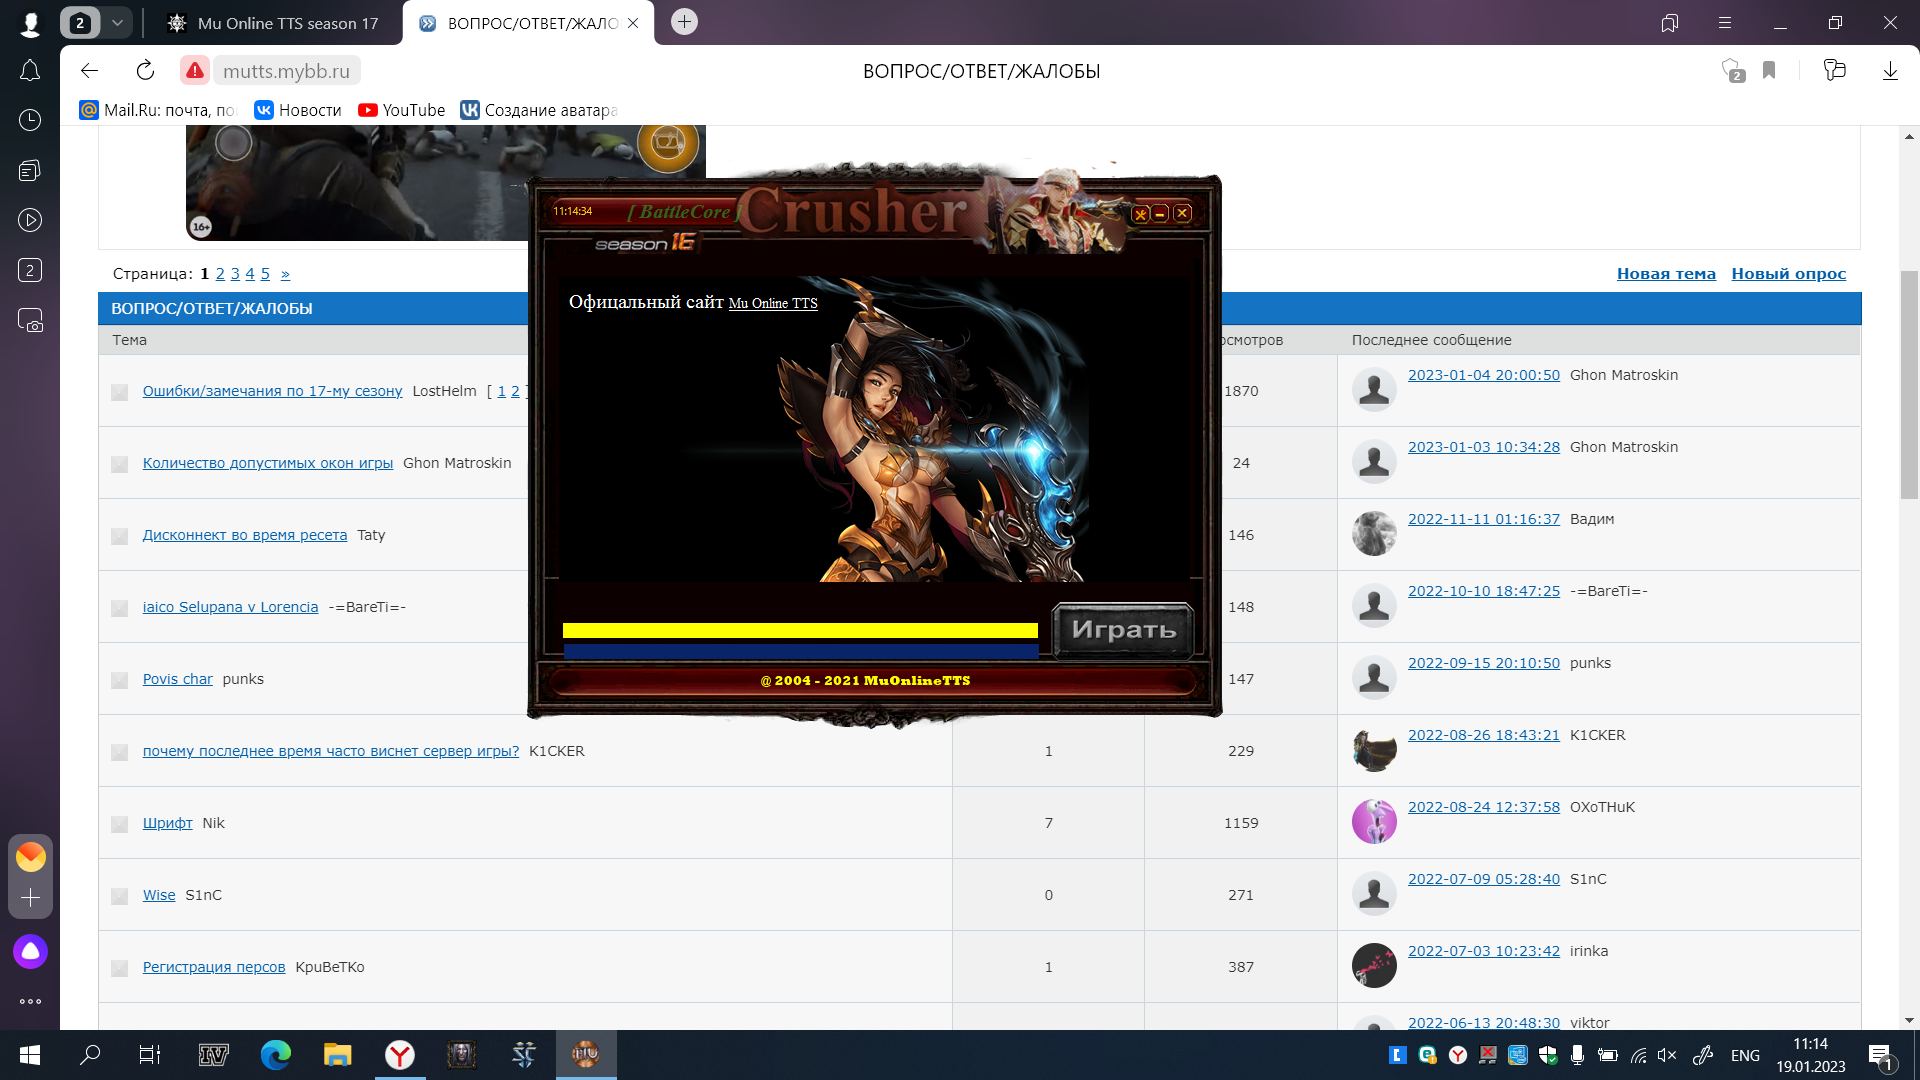The height and width of the screenshot is (1080, 1920).
Task: Open last post dated 2023-01-04 20:00:50
Action: (1483, 375)
